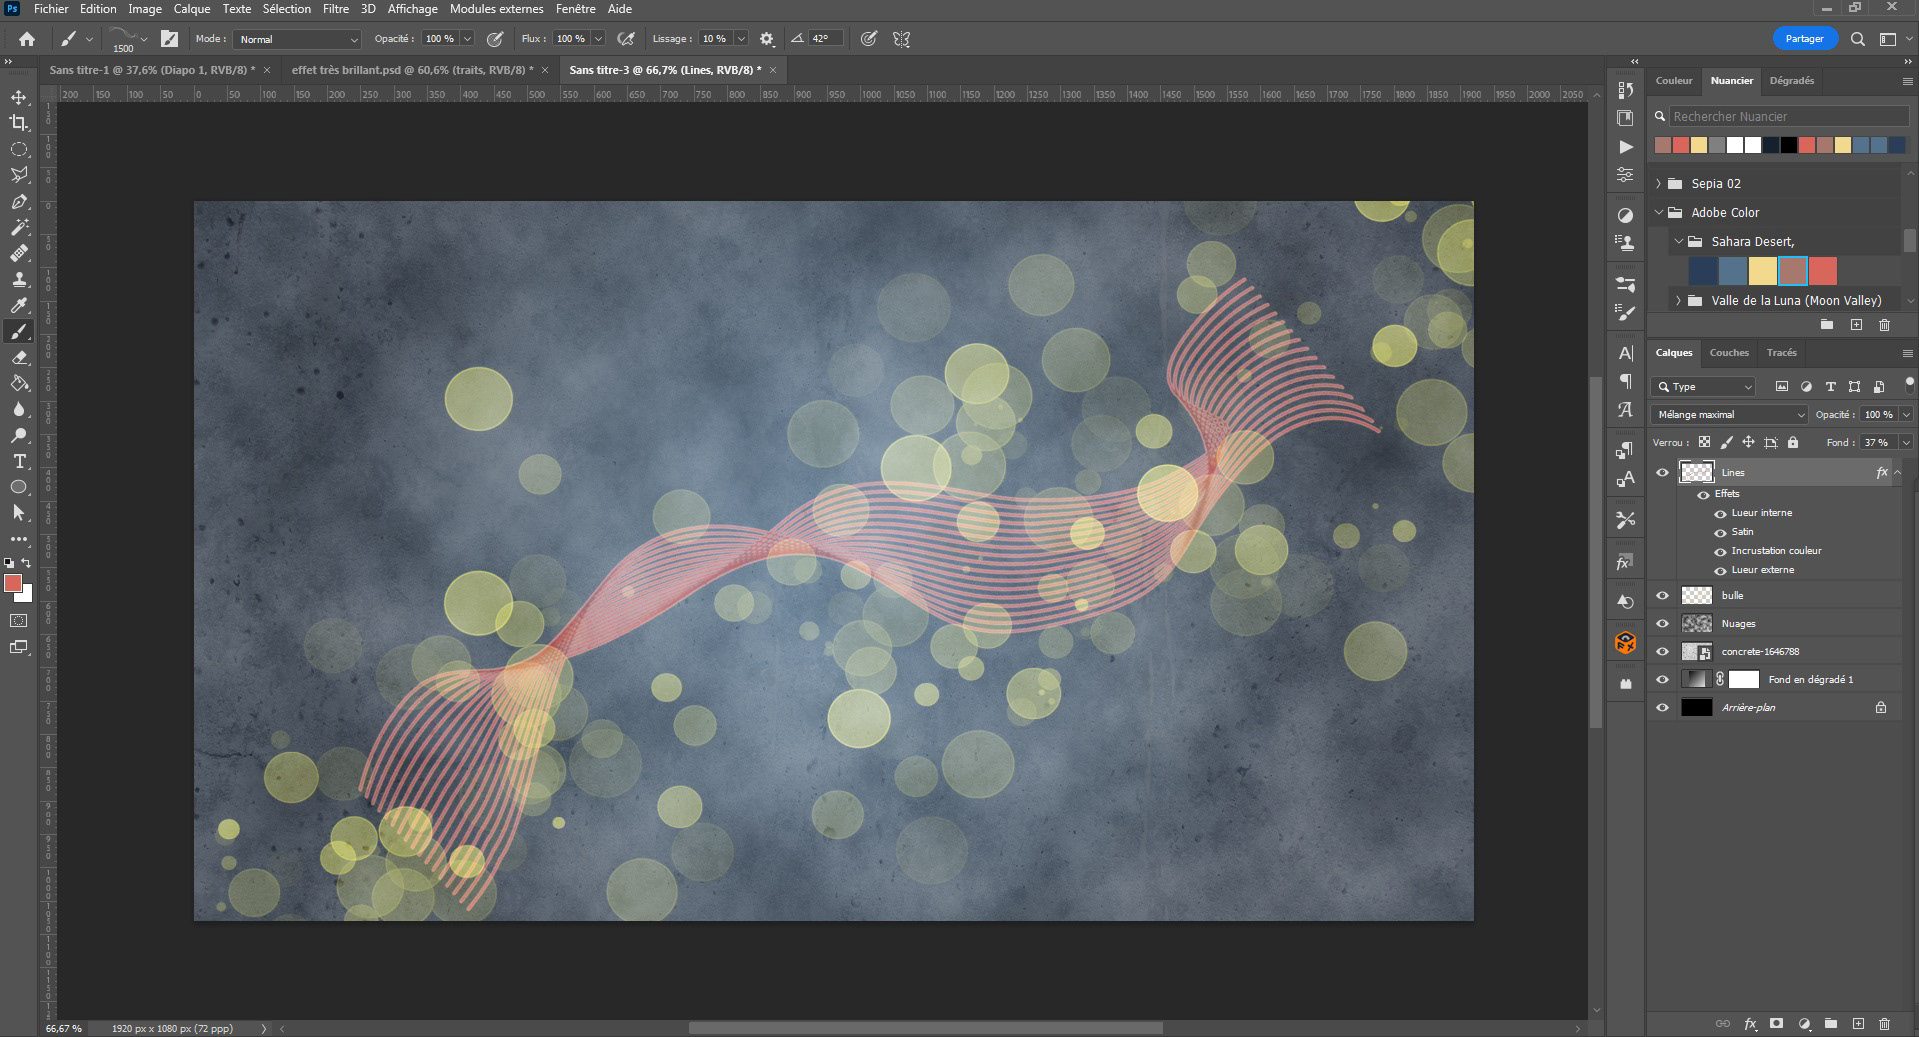
Task: Hide the concrete-1646788 layer
Action: [x=1662, y=651]
